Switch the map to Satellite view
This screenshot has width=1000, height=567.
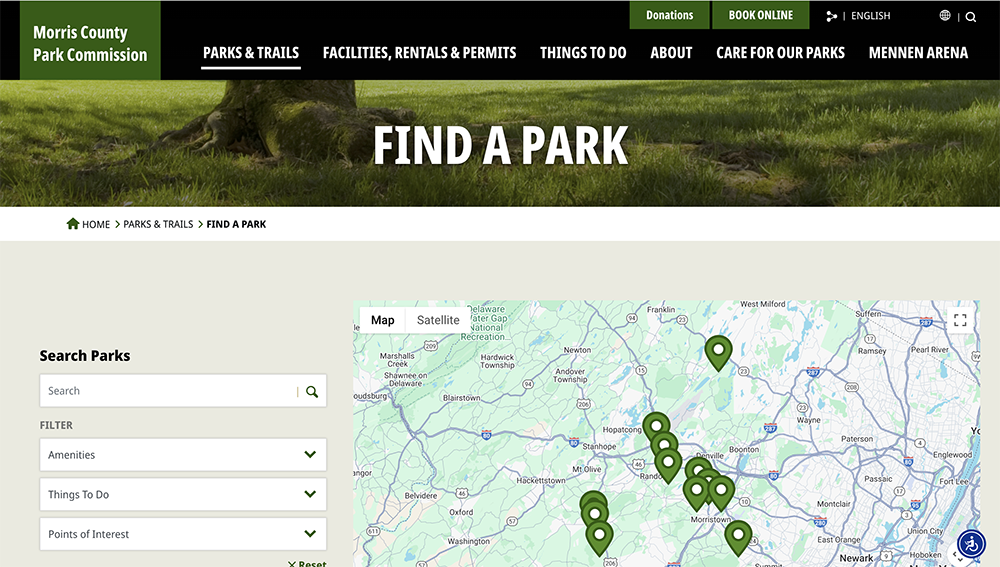(x=438, y=320)
